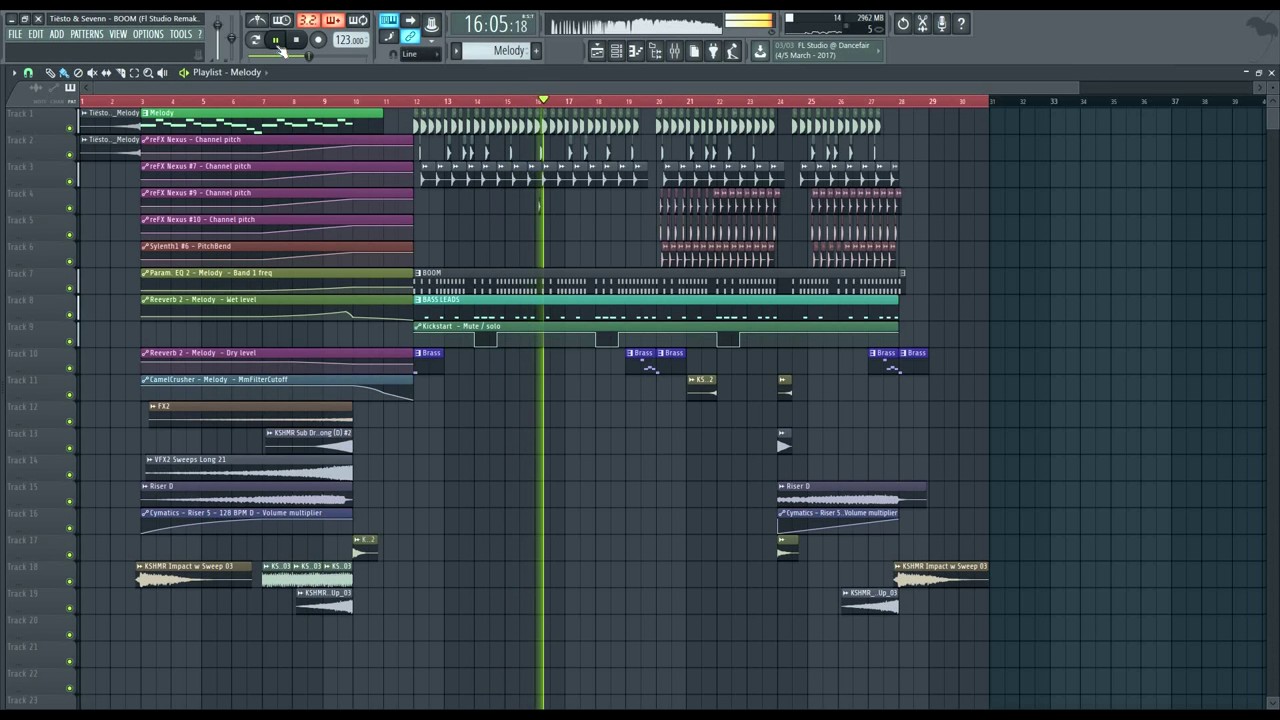This screenshot has height=720, width=1280.
Task: Toggle overdub recording mode
Action: (x=333, y=20)
